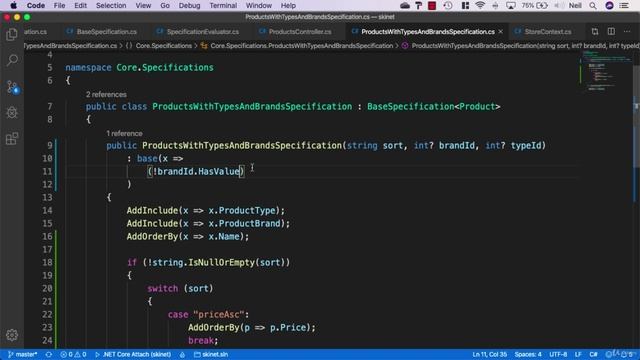Click the namespace Core.Specifications line

(x=139, y=68)
